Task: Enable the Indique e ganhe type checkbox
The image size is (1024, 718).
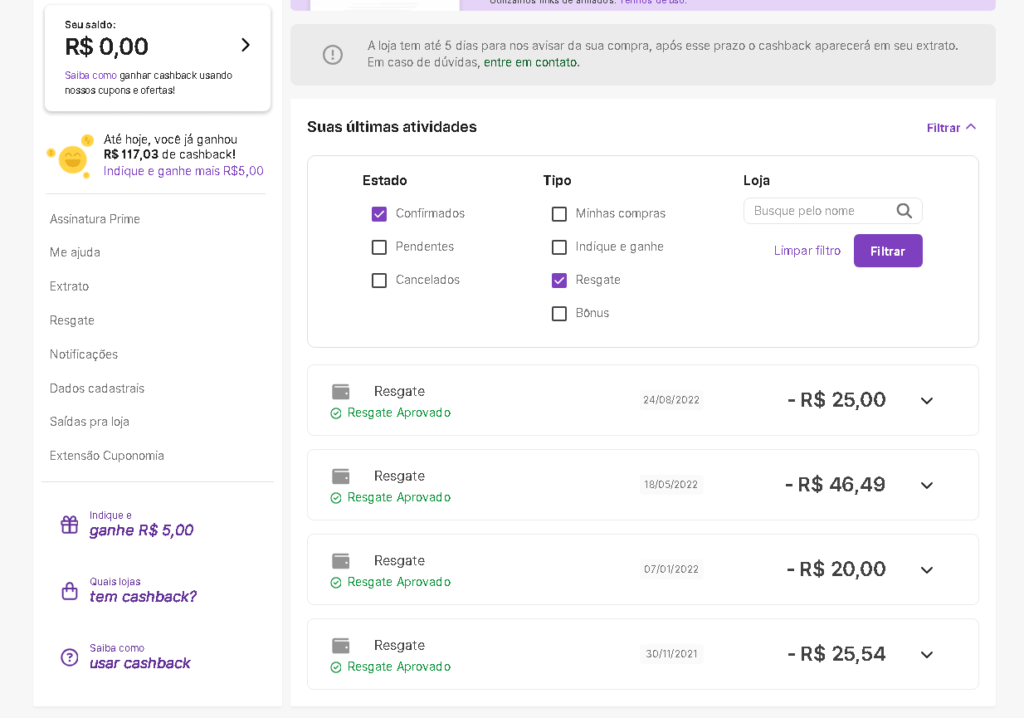Action: [x=559, y=247]
